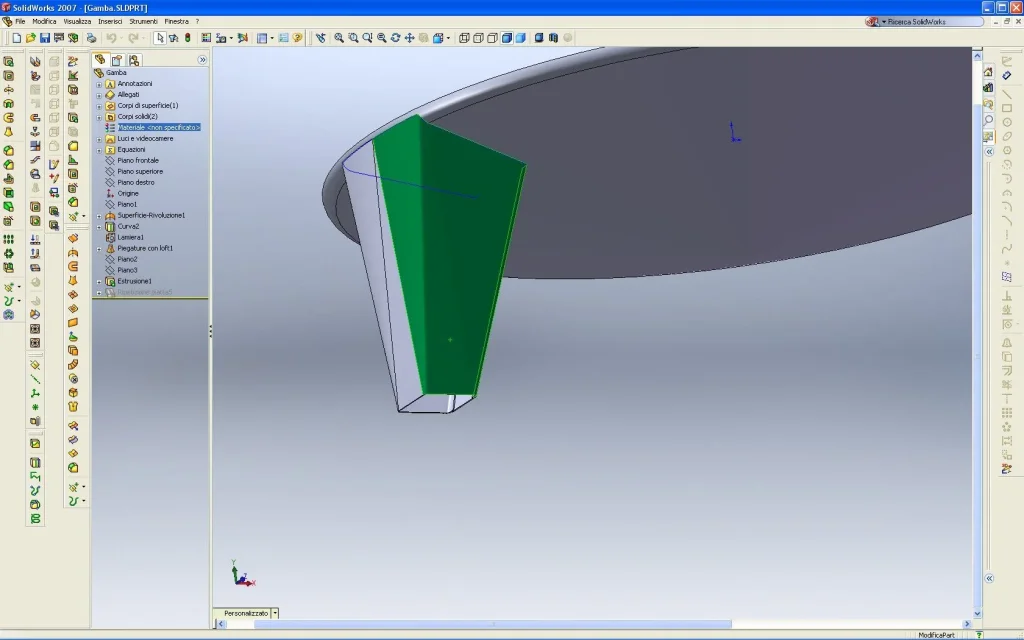
Task: Select Lamiera1 sheet metal feature
Action: 131,237
